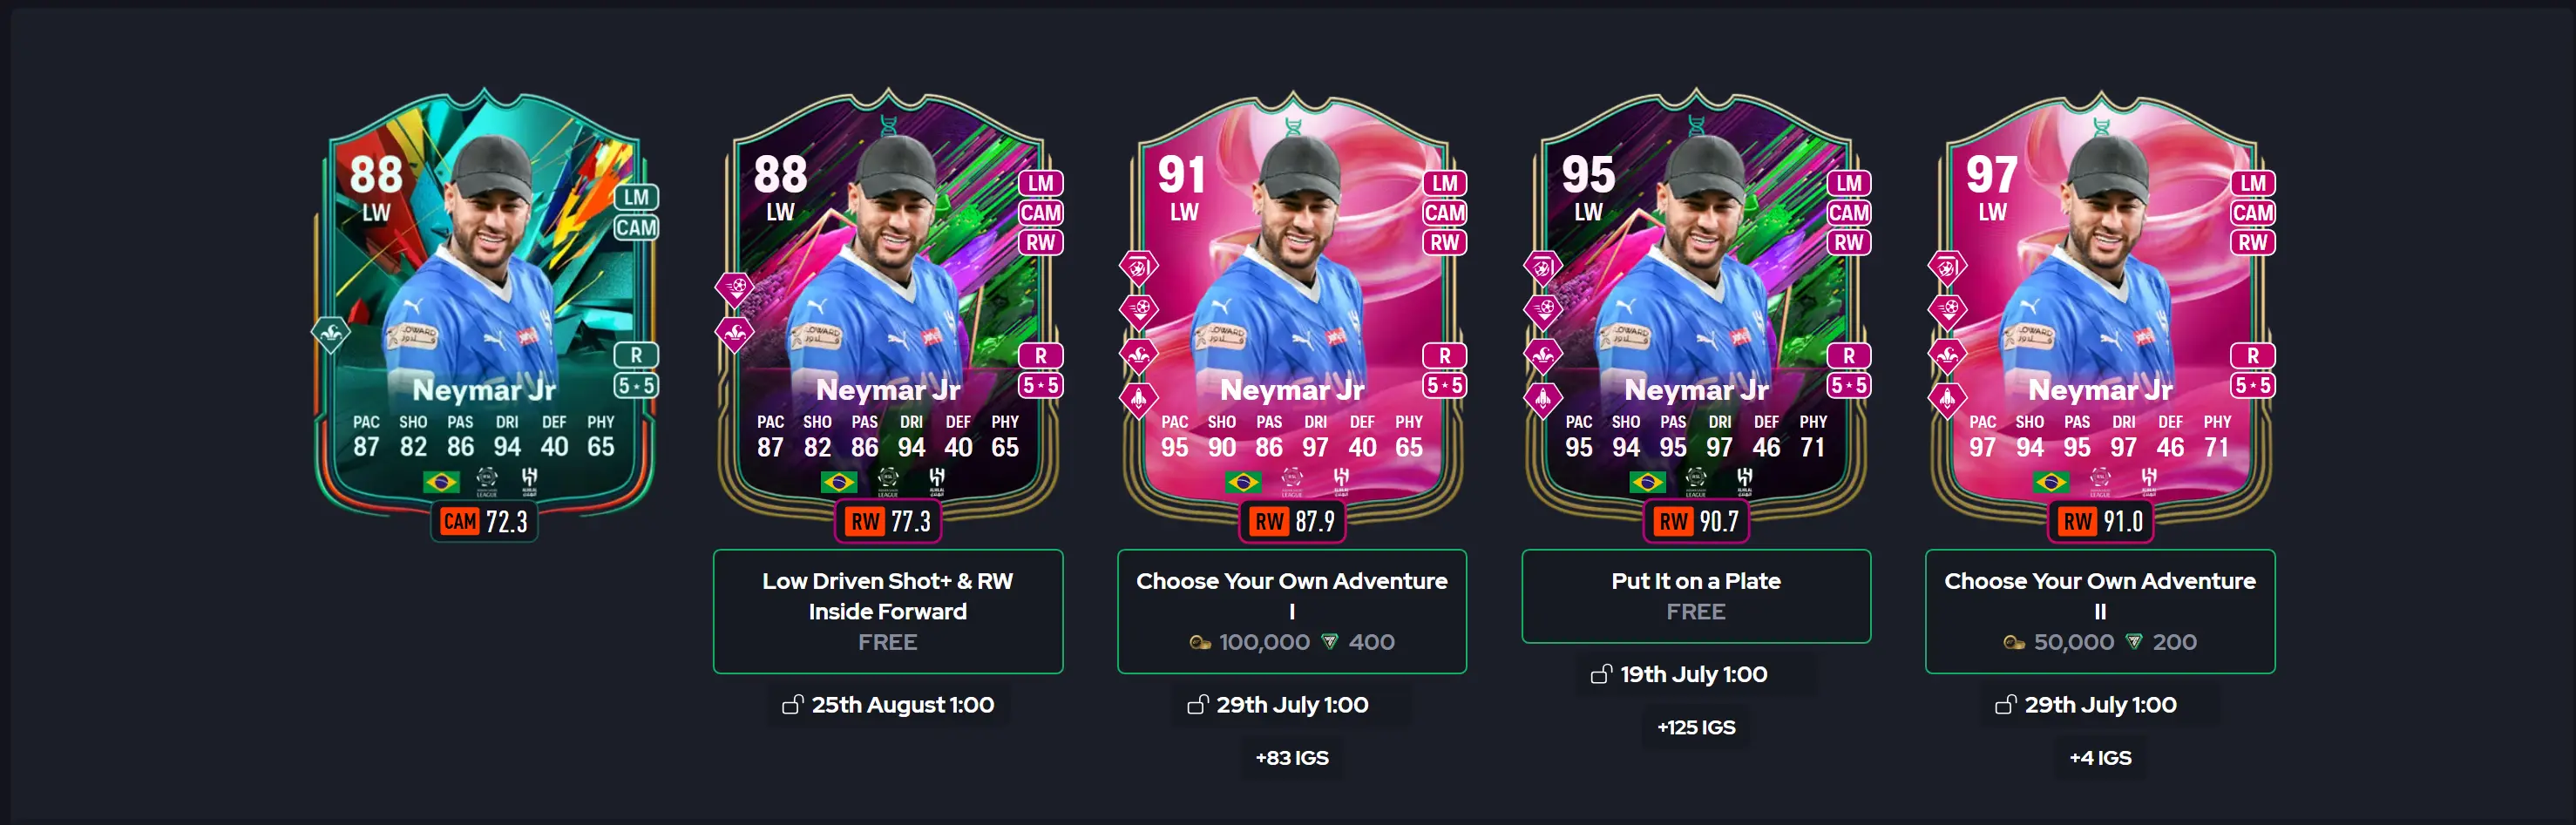Click the playstyle diamond on the teal card

click(x=331, y=334)
